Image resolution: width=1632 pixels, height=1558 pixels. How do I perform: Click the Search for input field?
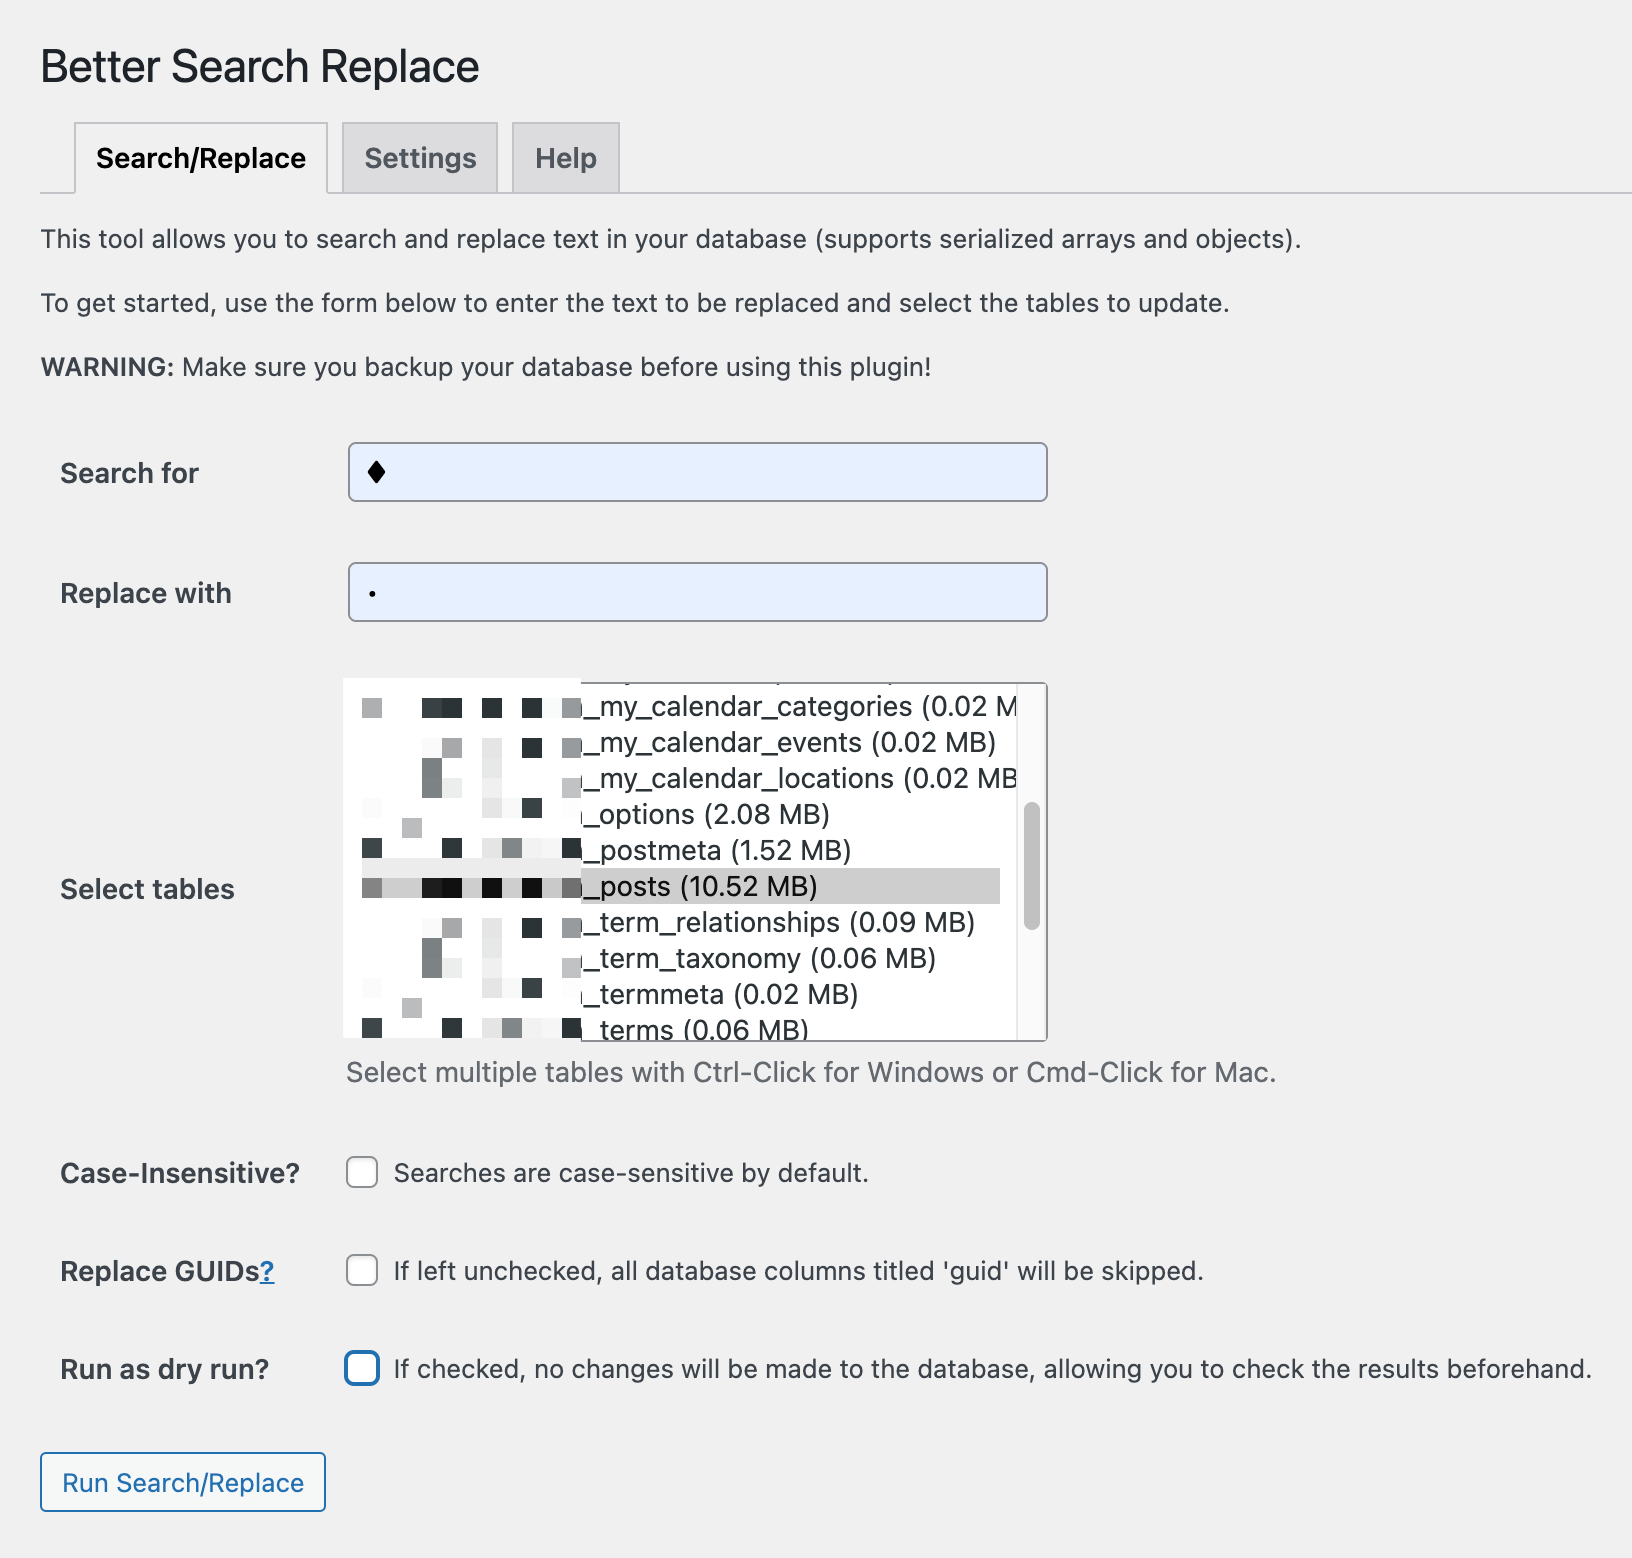point(698,472)
